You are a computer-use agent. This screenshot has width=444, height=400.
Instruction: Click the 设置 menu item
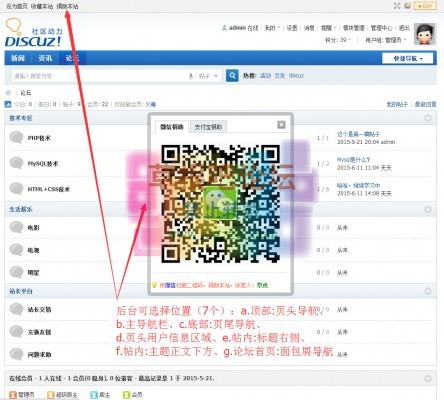[x=292, y=28]
